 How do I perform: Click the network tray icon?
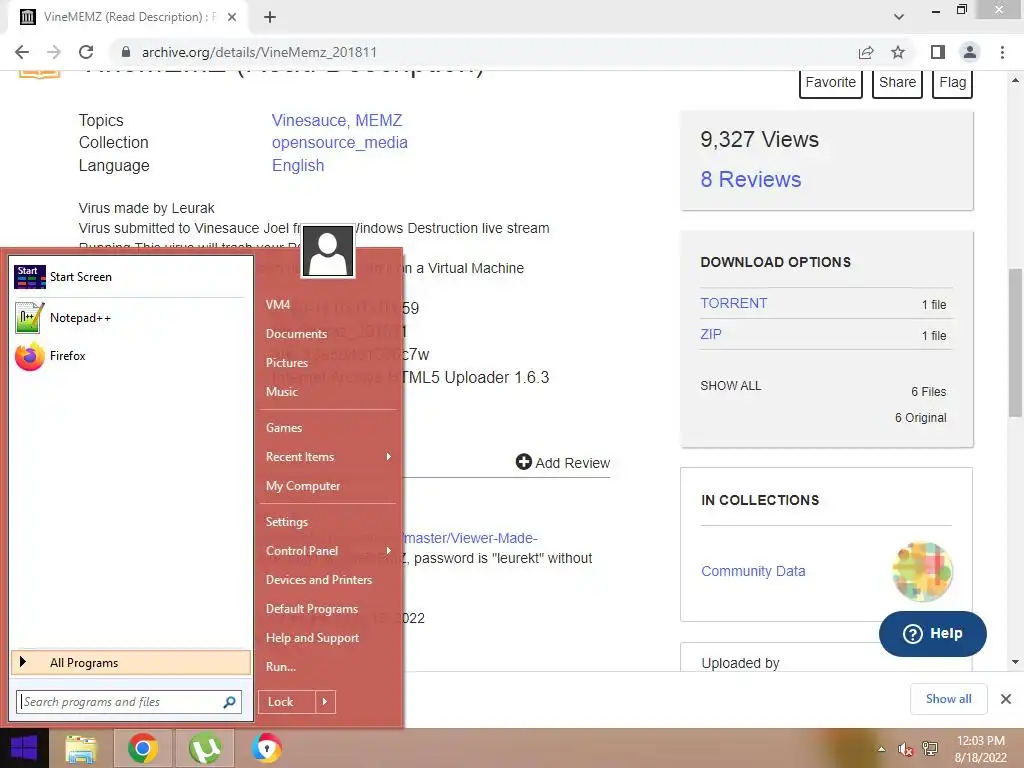pyautogui.click(x=930, y=749)
